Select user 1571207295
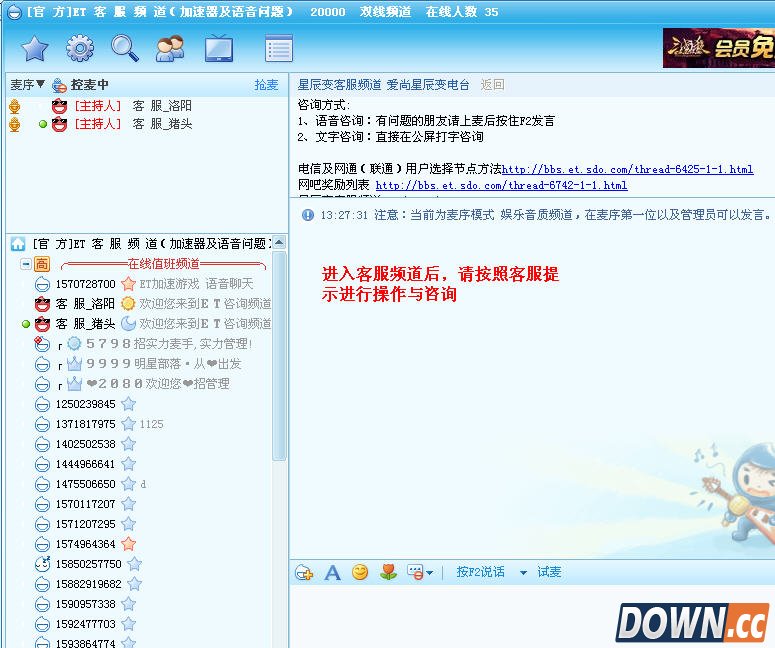Image resolution: width=775 pixels, height=648 pixels. point(85,524)
